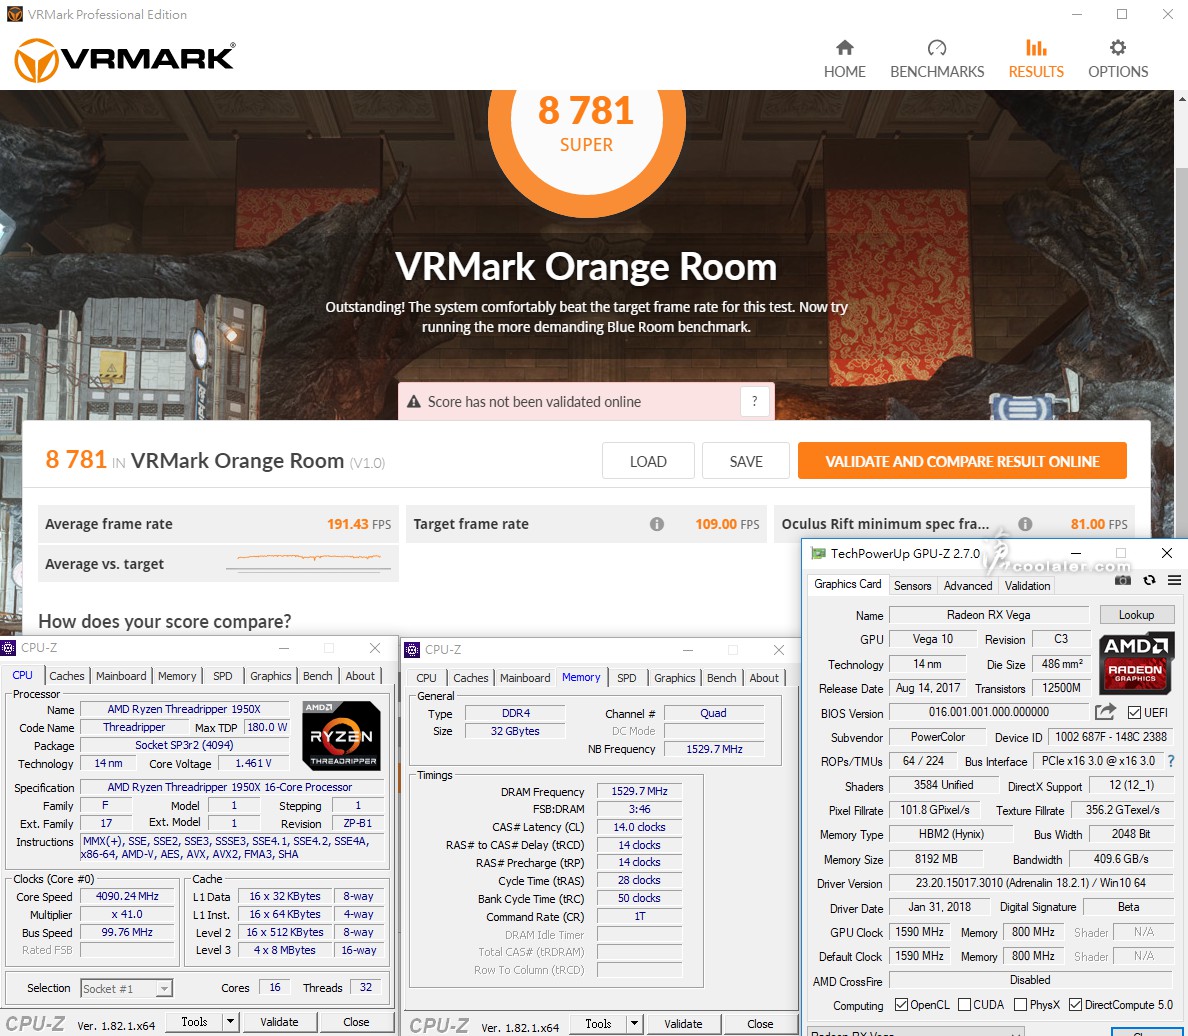The height and width of the screenshot is (1036, 1188).
Task: Click the Close button in CPU-Z memory window
Action: tap(760, 1024)
